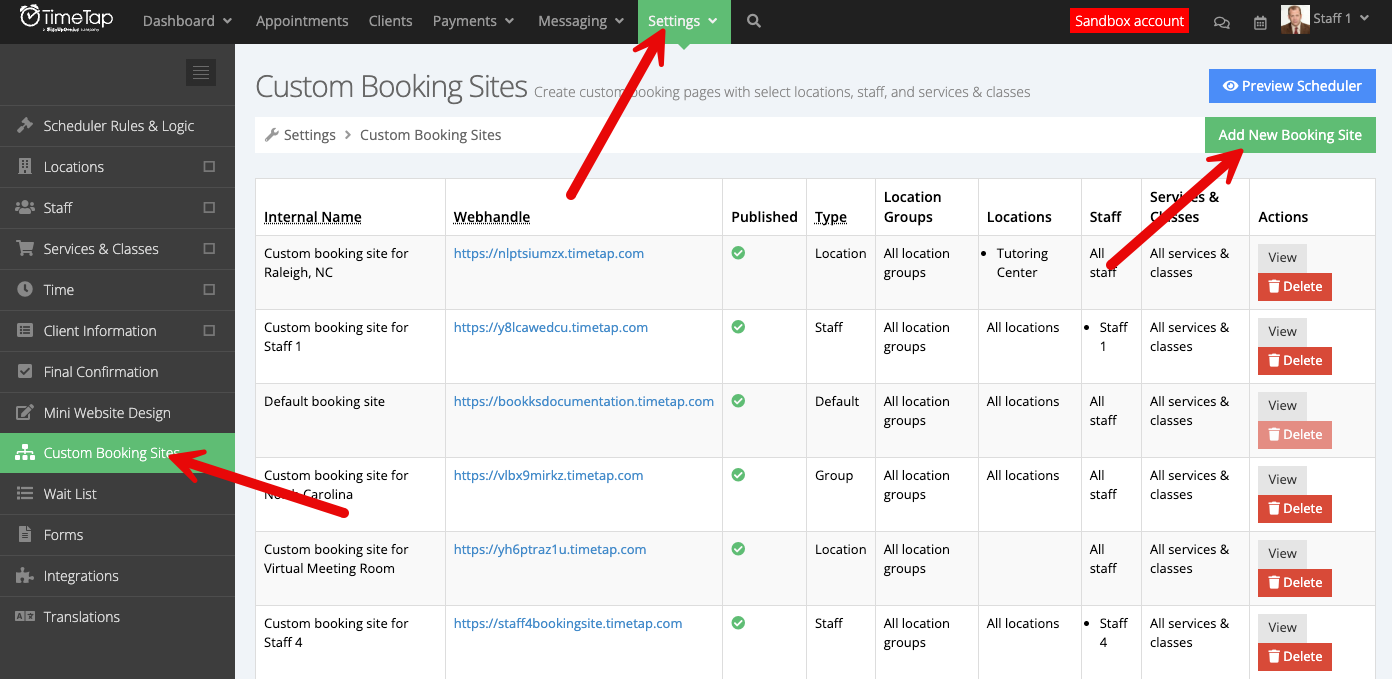
Task: Delete the Staff 1 booking site
Action: 1295,360
